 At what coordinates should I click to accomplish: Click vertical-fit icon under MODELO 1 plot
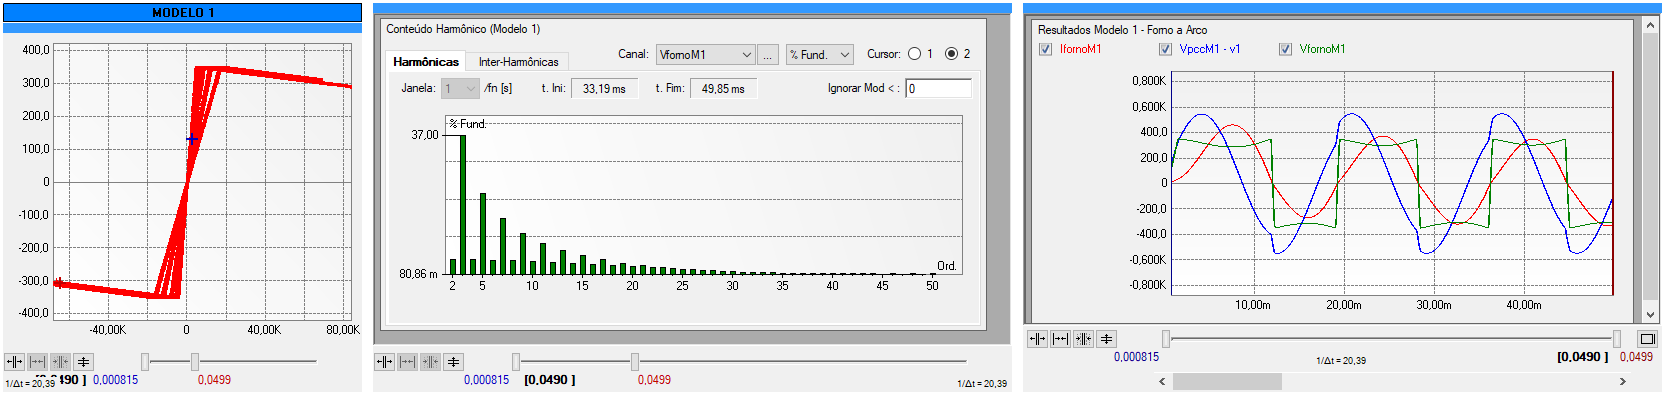click(x=84, y=362)
